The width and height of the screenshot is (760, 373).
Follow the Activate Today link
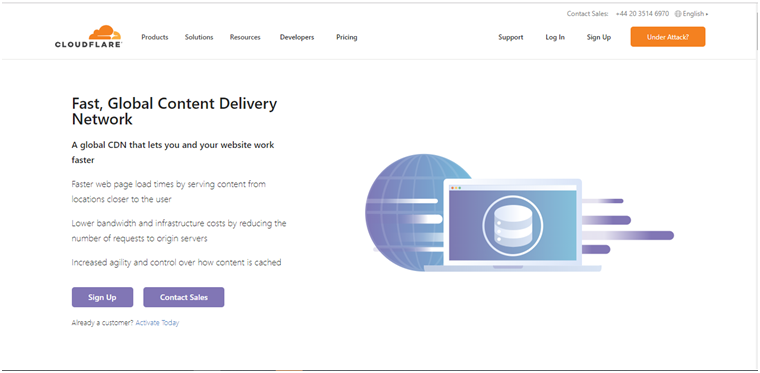(x=157, y=323)
